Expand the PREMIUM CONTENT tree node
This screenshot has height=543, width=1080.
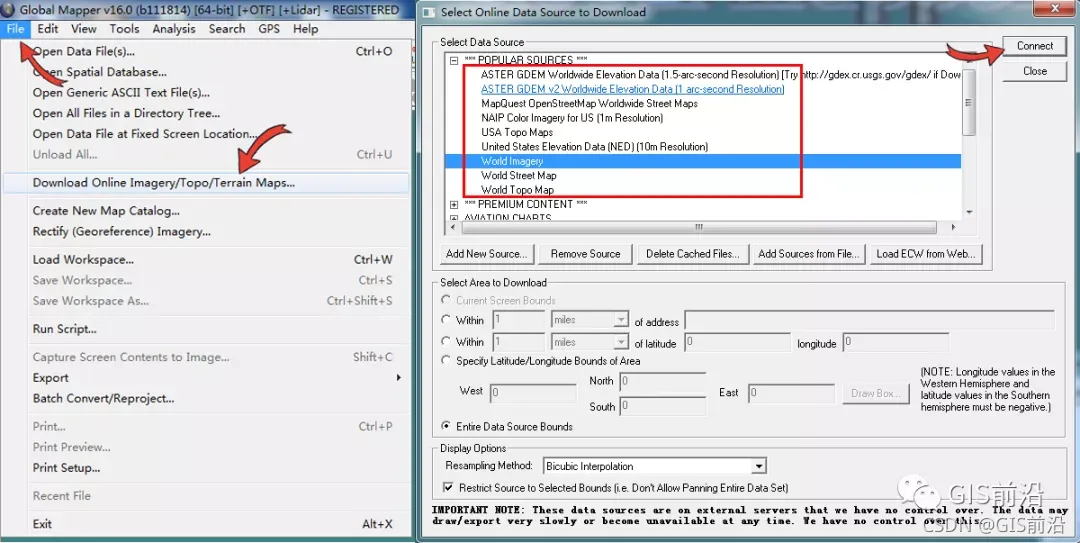[454, 205]
